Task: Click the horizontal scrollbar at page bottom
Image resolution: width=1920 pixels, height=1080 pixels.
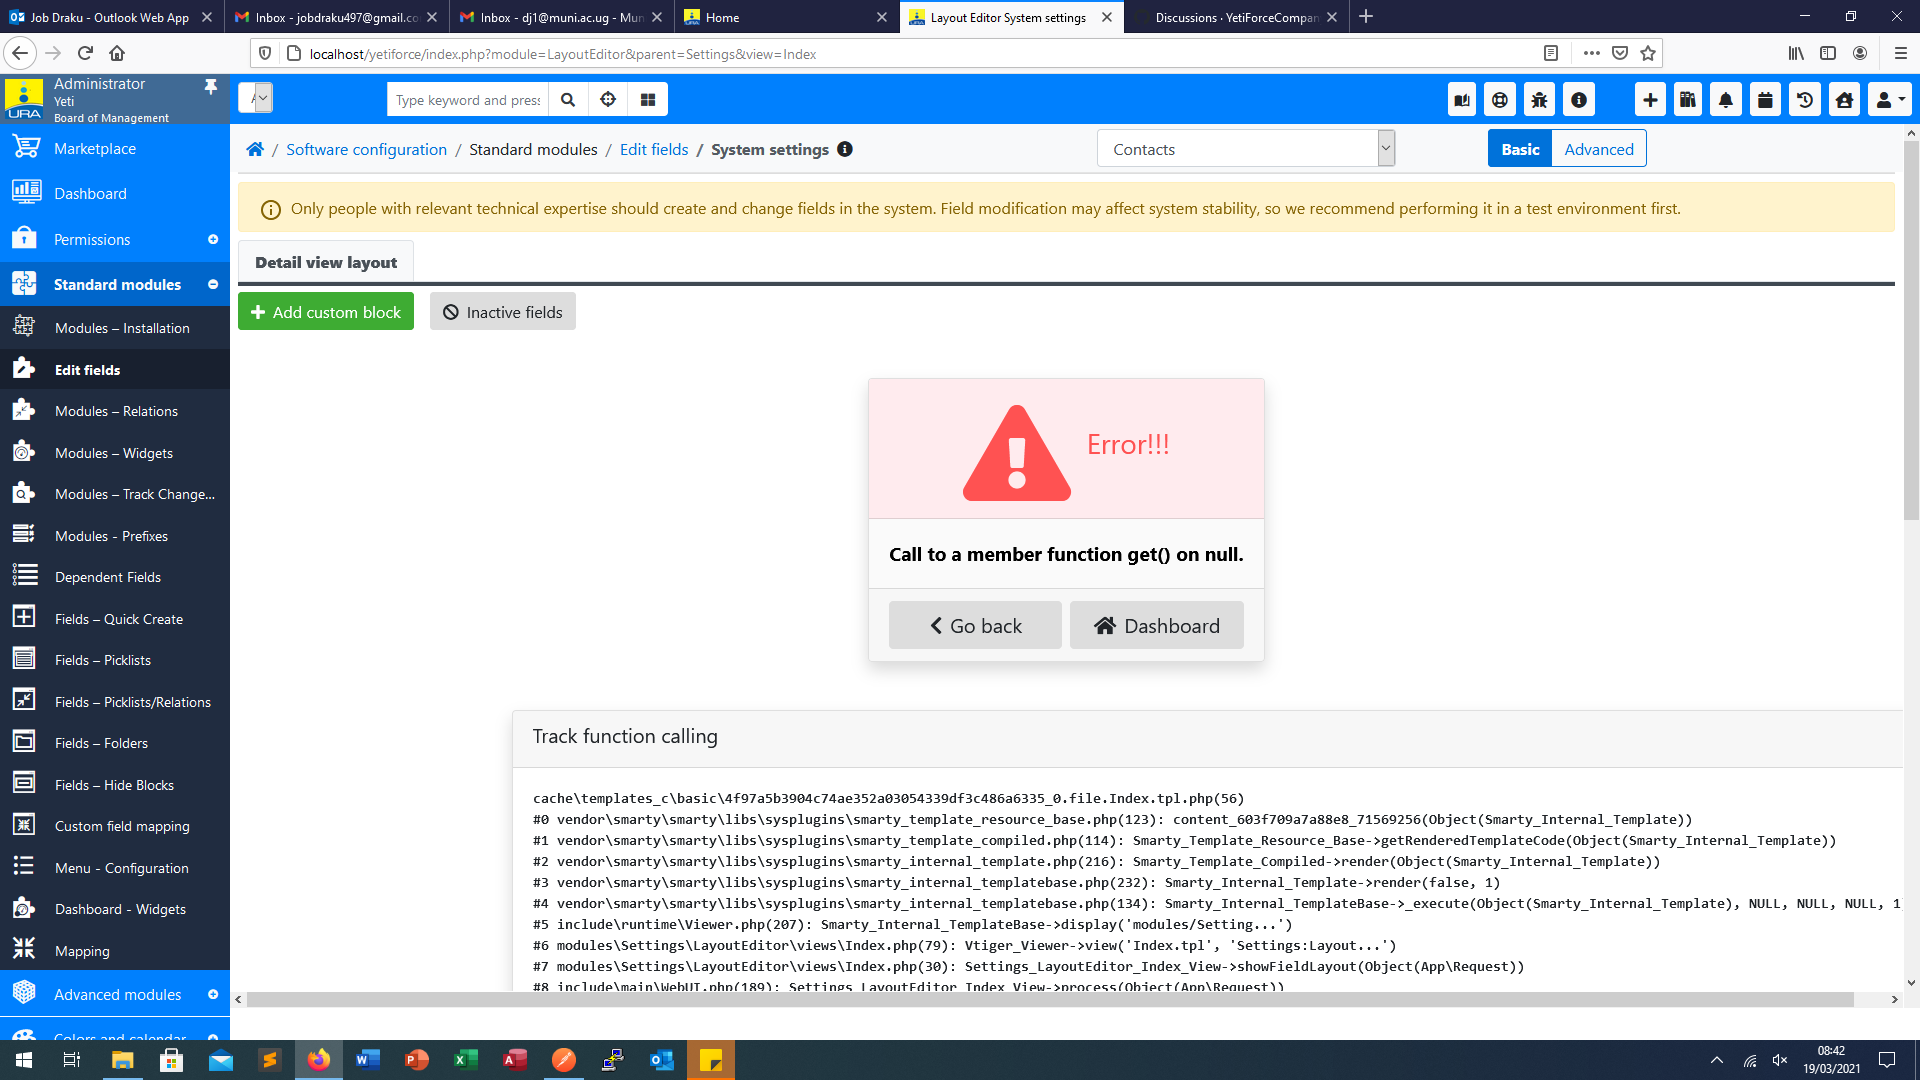Action: [1050, 999]
